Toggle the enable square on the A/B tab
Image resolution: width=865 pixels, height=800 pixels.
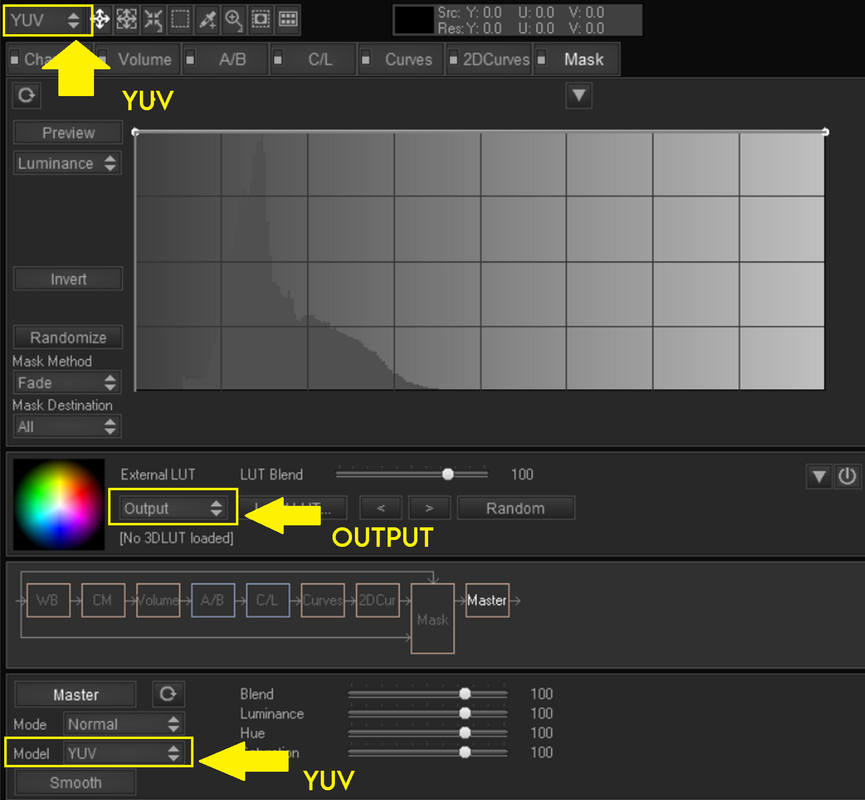[190, 59]
